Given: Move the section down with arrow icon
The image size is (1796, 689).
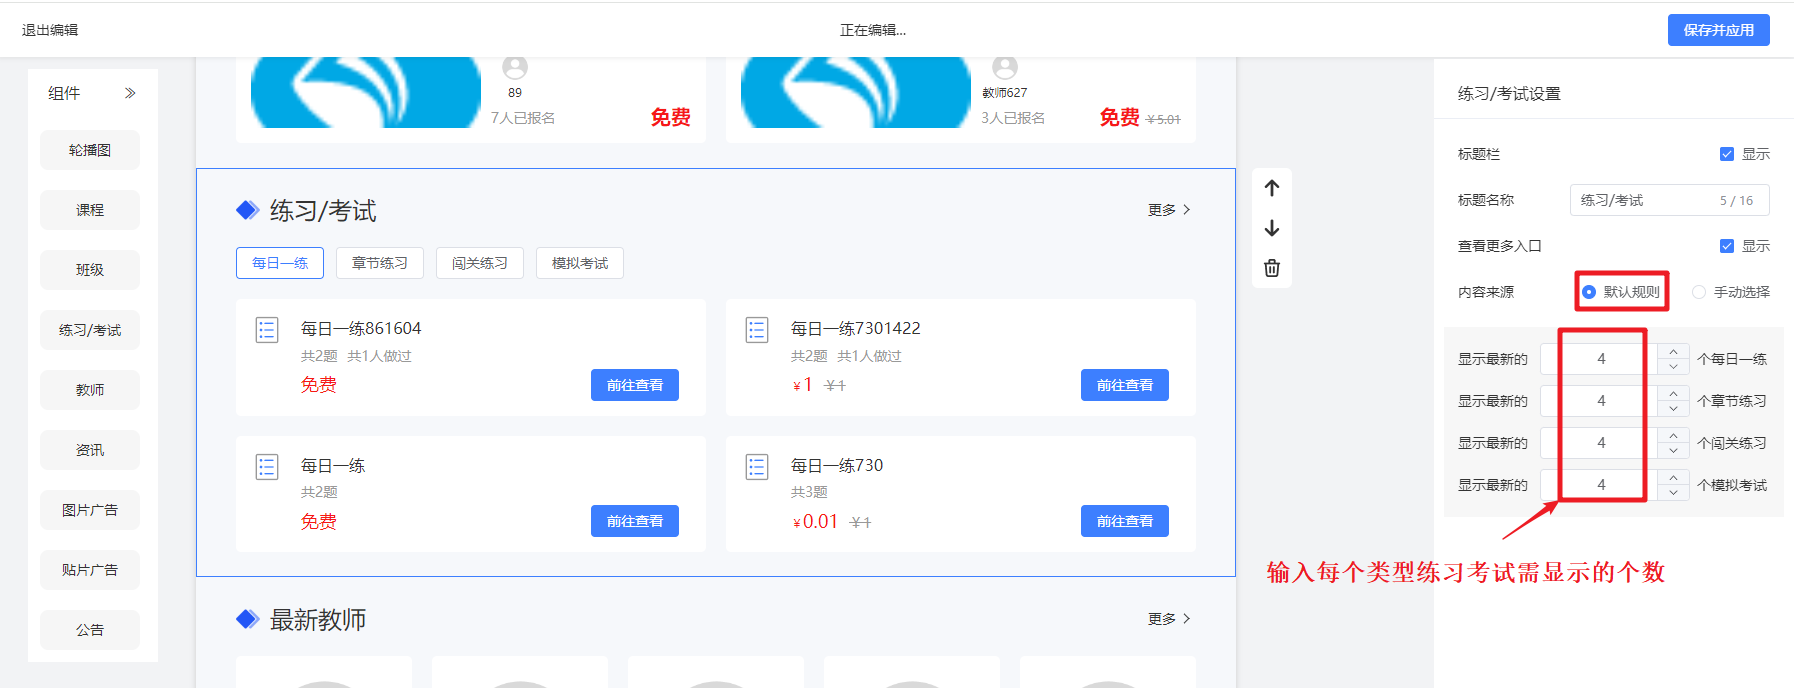Looking at the screenshot, I should pyautogui.click(x=1272, y=228).
